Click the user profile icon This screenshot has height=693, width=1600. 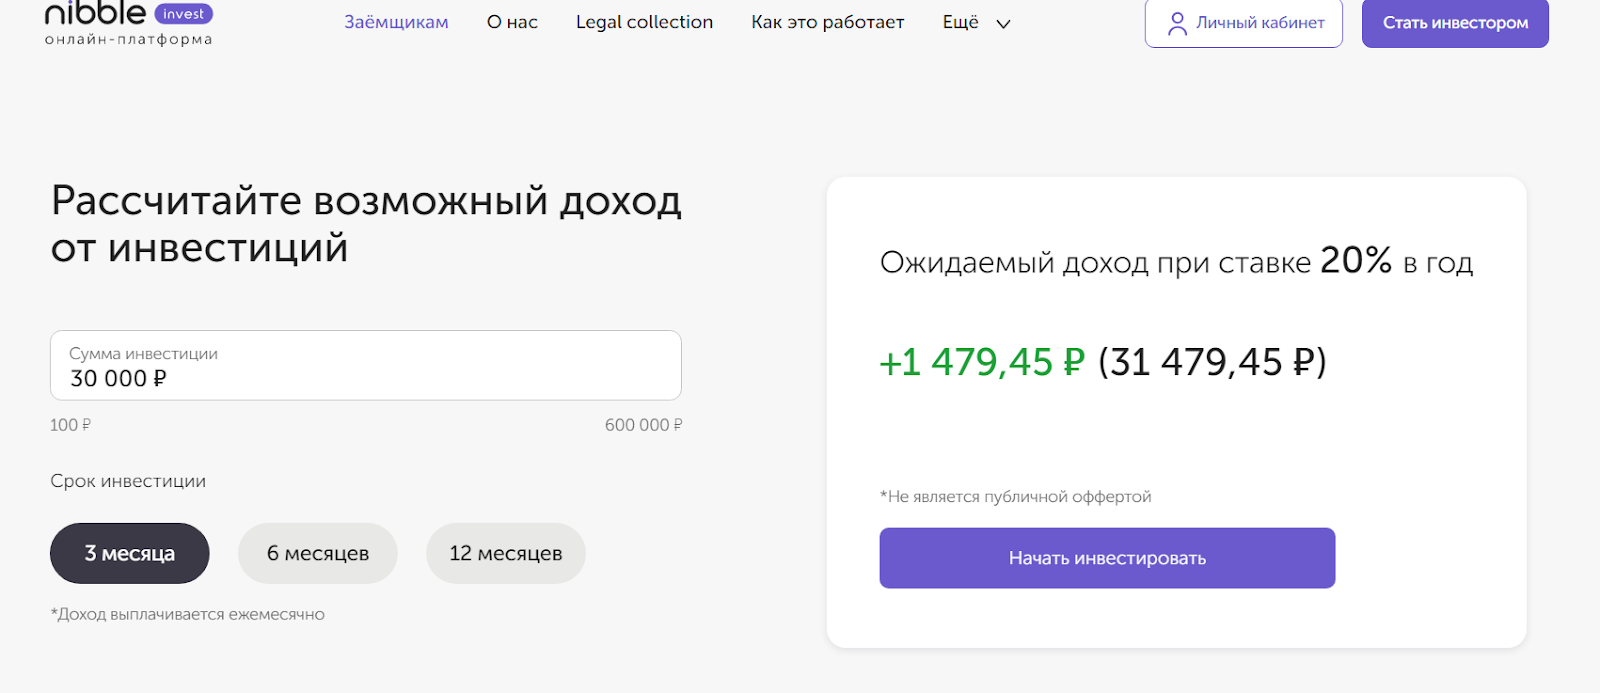pos(1177,23)
